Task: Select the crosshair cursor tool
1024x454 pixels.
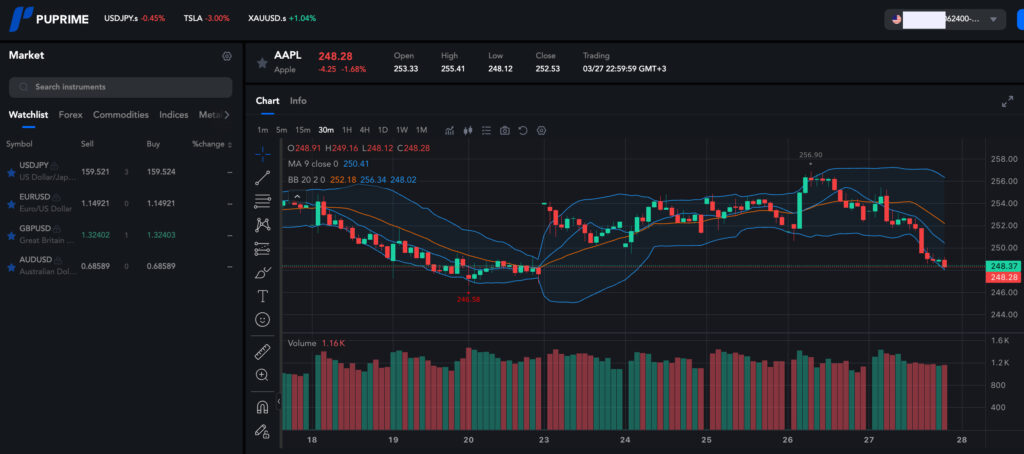Action: click(x=263, y=154)
